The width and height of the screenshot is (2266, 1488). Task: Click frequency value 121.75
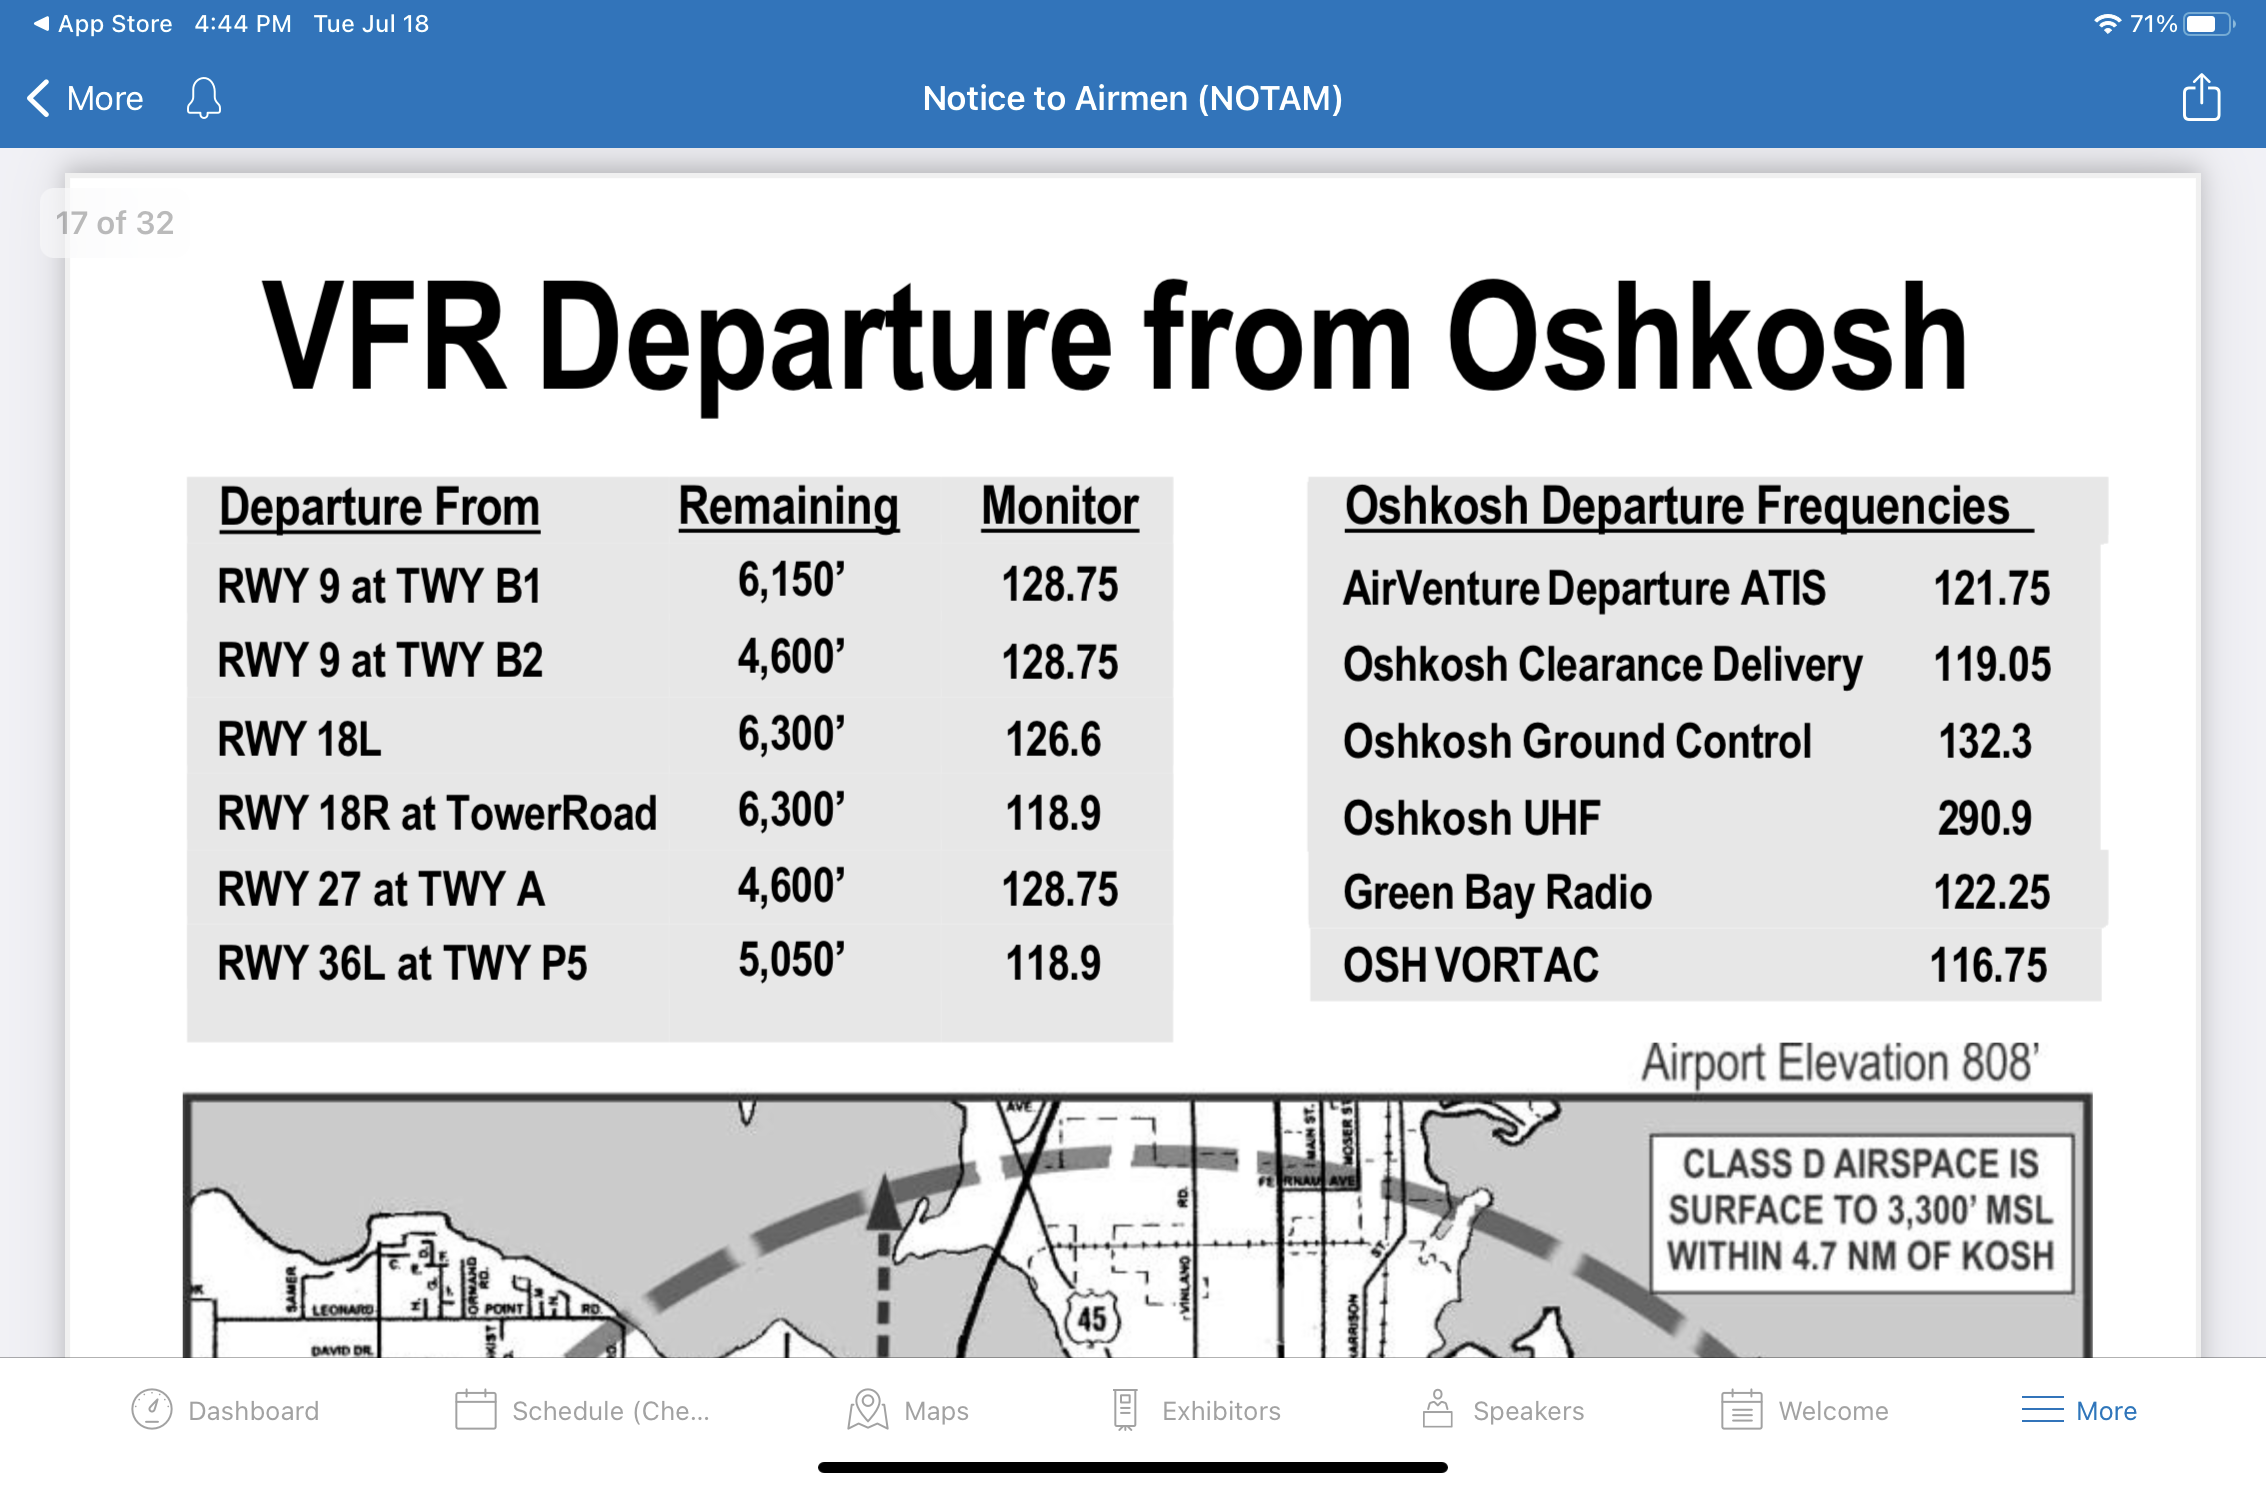pos(1992,588)
